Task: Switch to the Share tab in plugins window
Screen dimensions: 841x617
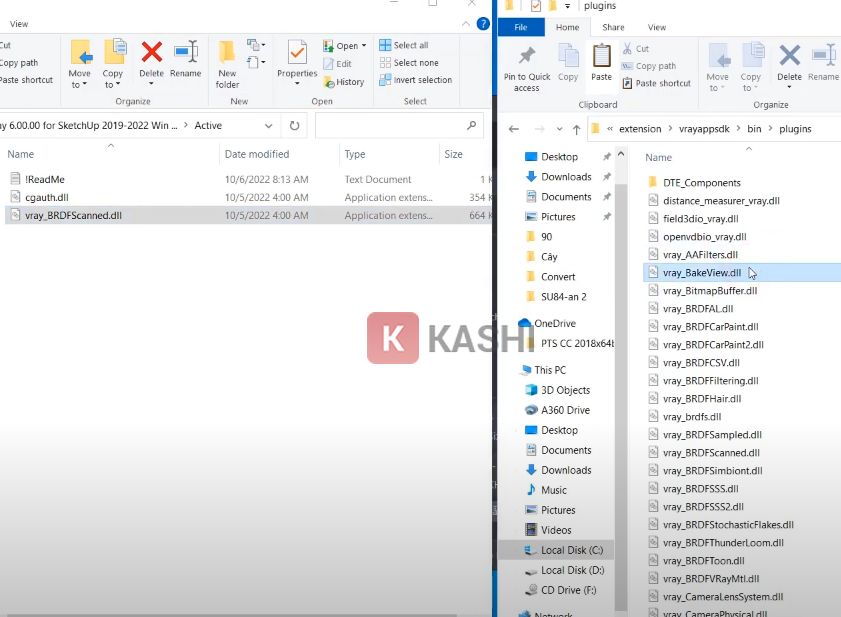Action: point(613,27)
